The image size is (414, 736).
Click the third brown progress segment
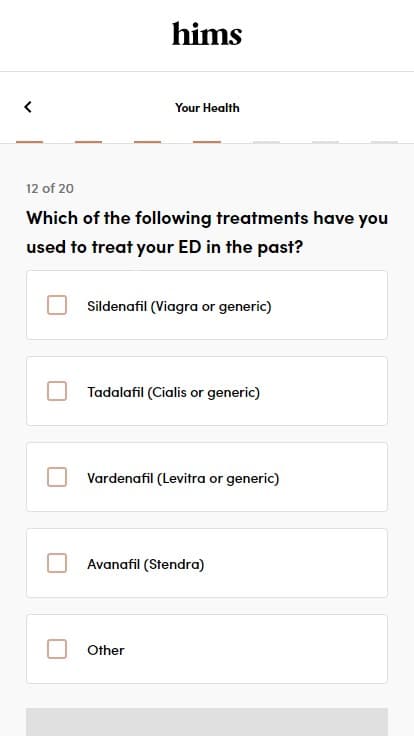click(x=148, y=142)
